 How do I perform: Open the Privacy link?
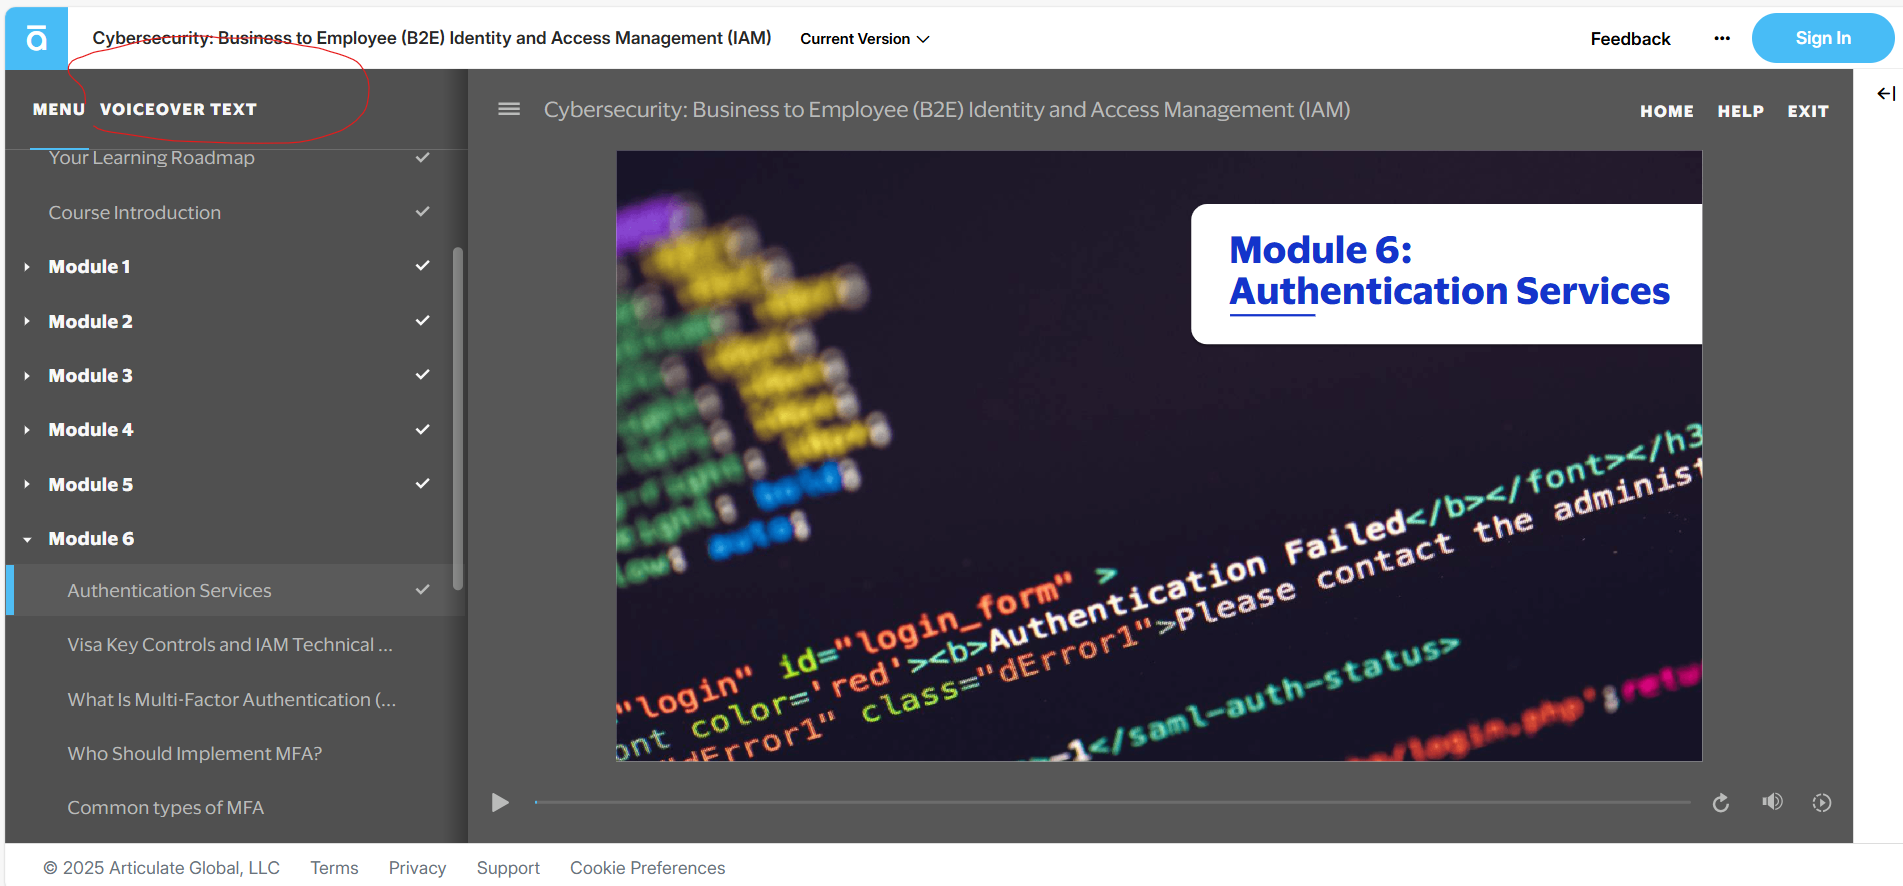click(x=417, y=868)
